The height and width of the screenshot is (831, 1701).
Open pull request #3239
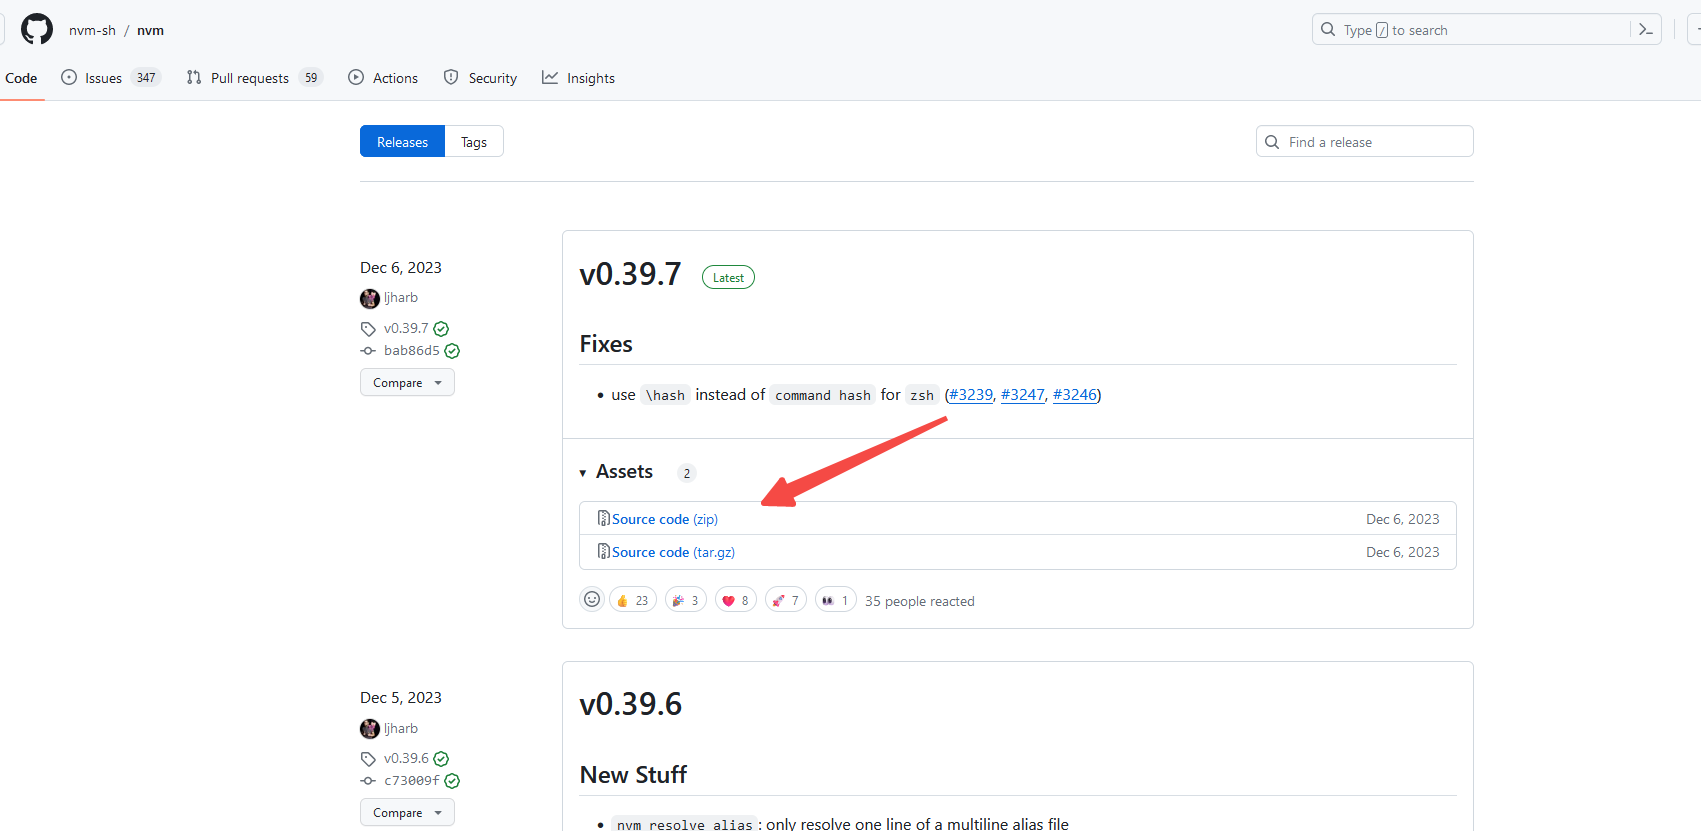(x=971, y=395)
